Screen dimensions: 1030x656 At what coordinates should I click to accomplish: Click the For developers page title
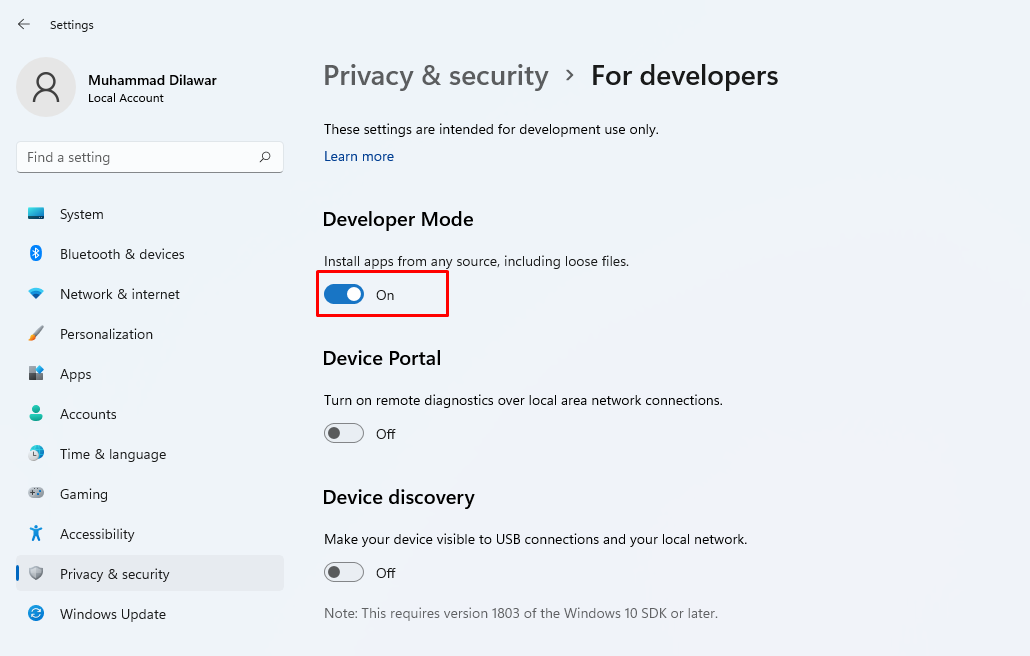[684, 76]
